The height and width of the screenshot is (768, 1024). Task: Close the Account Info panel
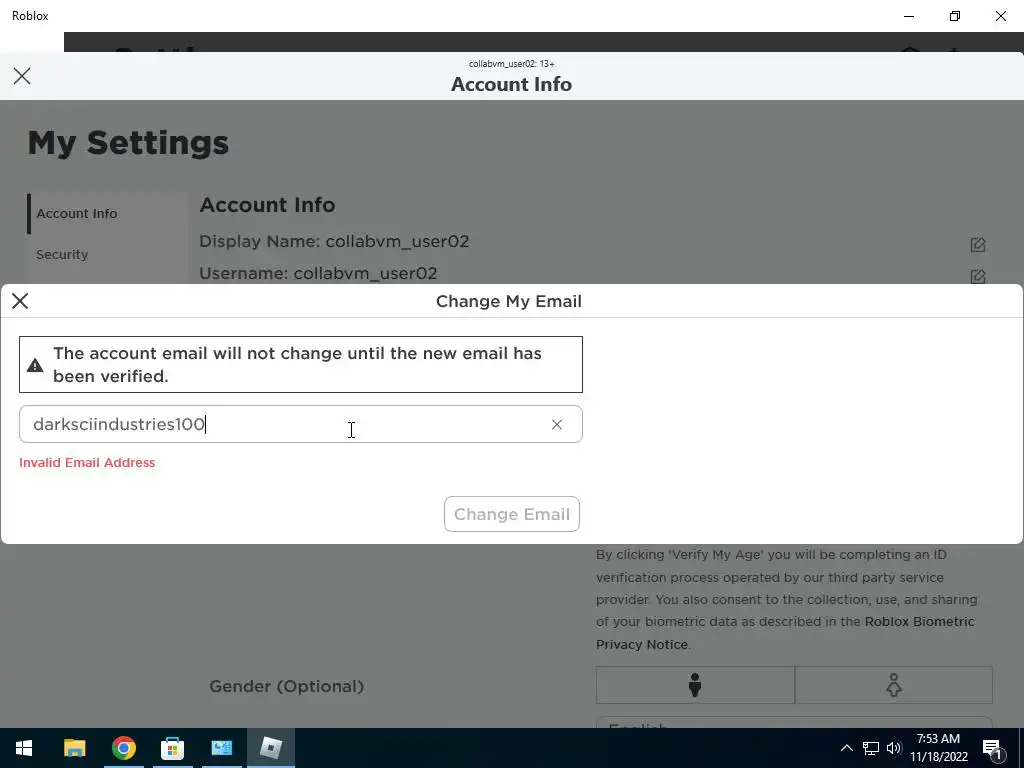22,76
